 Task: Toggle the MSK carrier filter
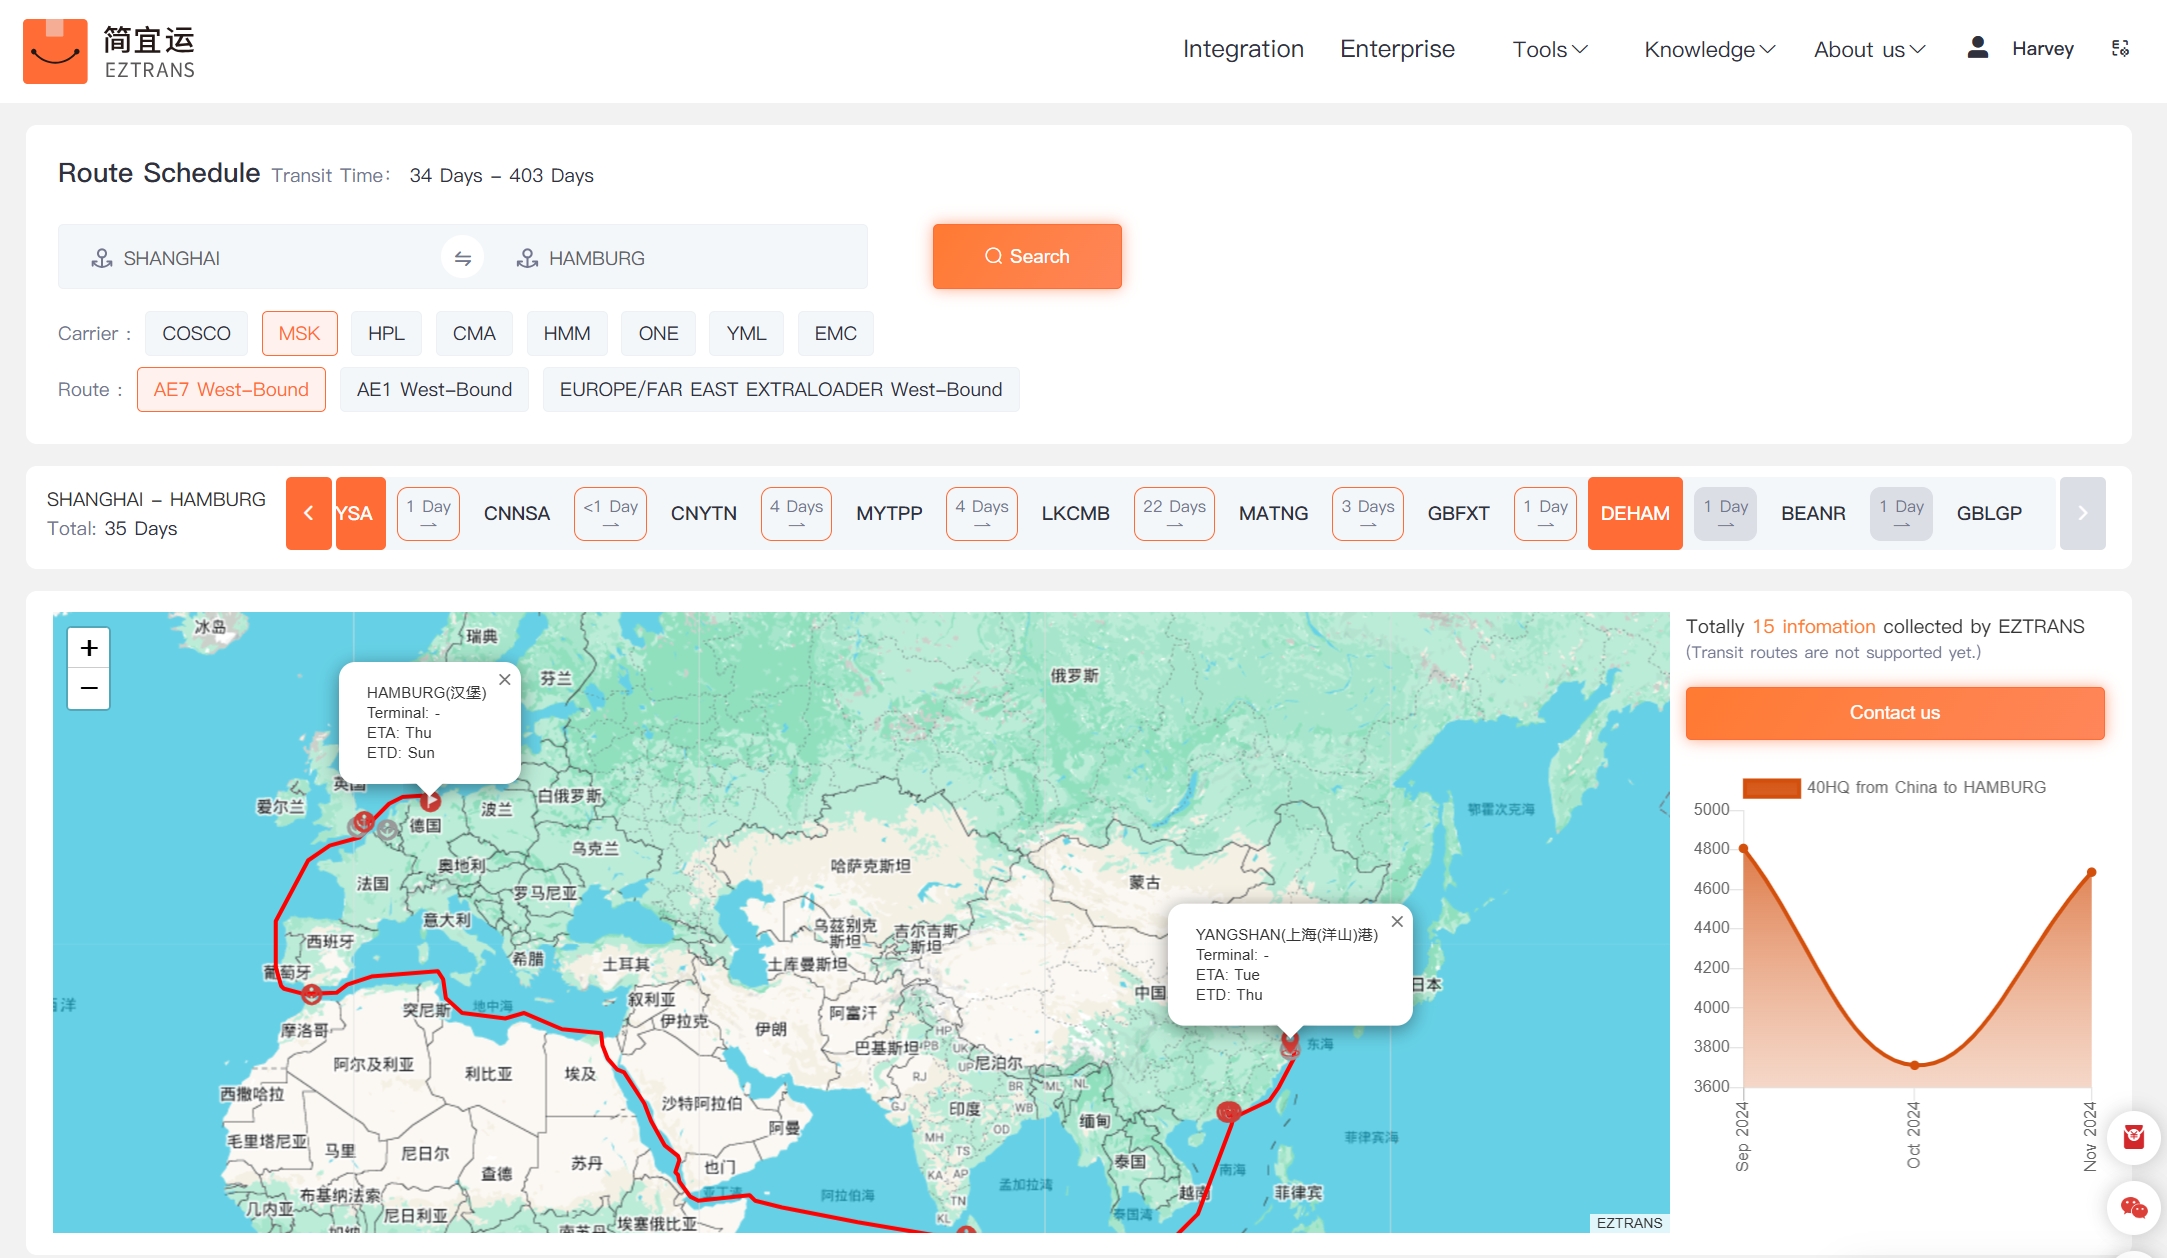pyautogui.click(x=299, y=334)
